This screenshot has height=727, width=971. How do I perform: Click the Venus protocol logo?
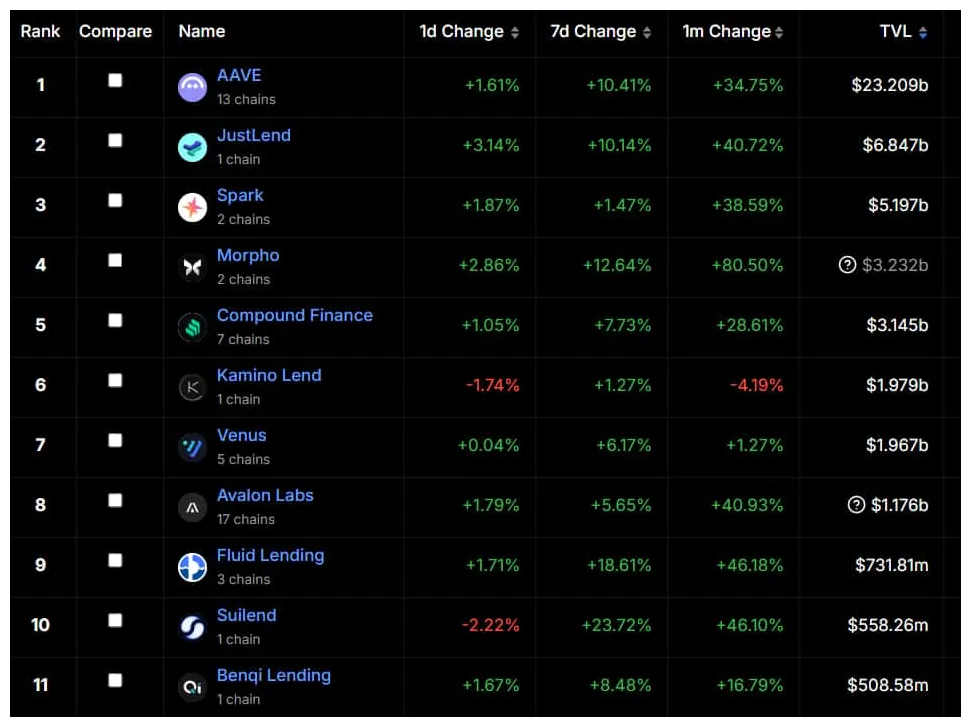pyautogui.click(x=191, y=446)
